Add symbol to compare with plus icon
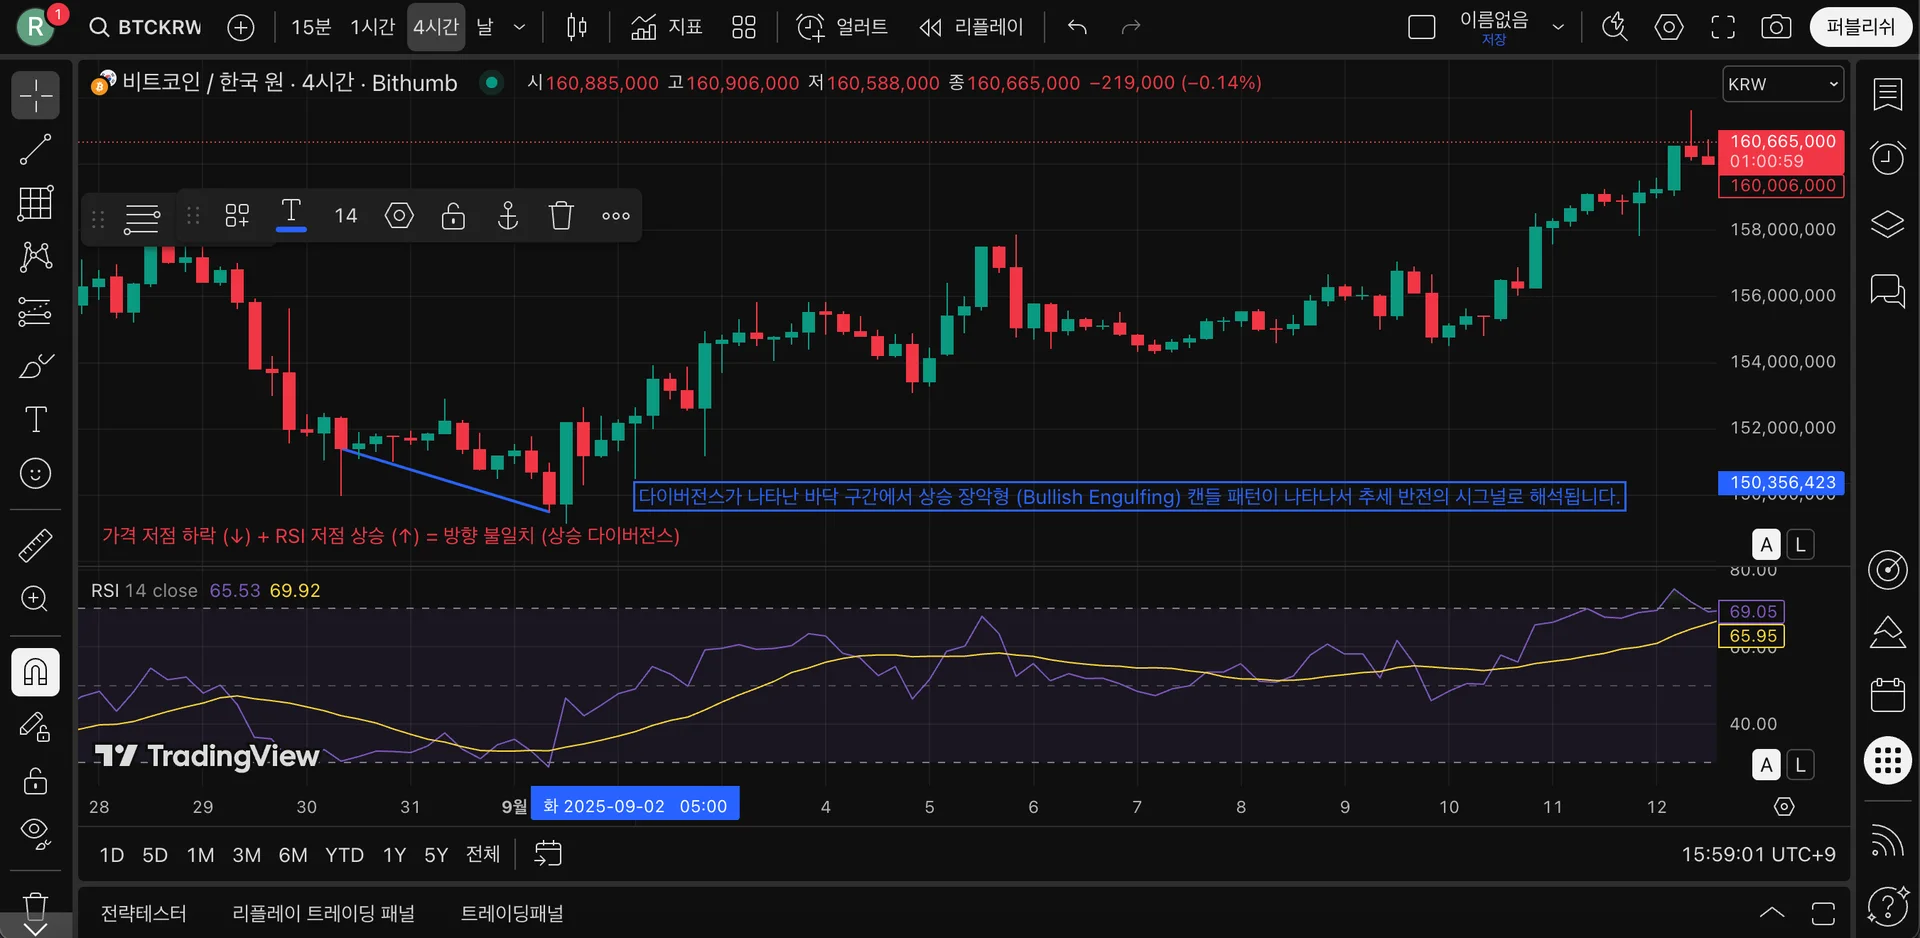The height and width of the screenshot is (938, 1920). pyautogui.click(x=241, y=27)
